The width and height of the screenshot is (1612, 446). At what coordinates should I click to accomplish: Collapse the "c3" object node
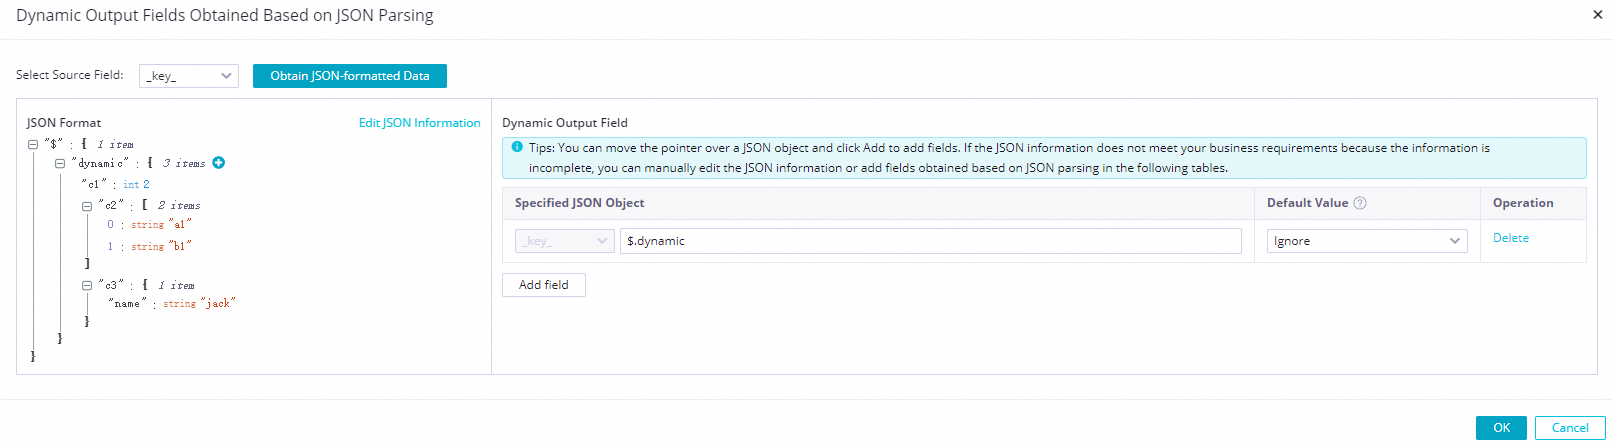point(87,285)
